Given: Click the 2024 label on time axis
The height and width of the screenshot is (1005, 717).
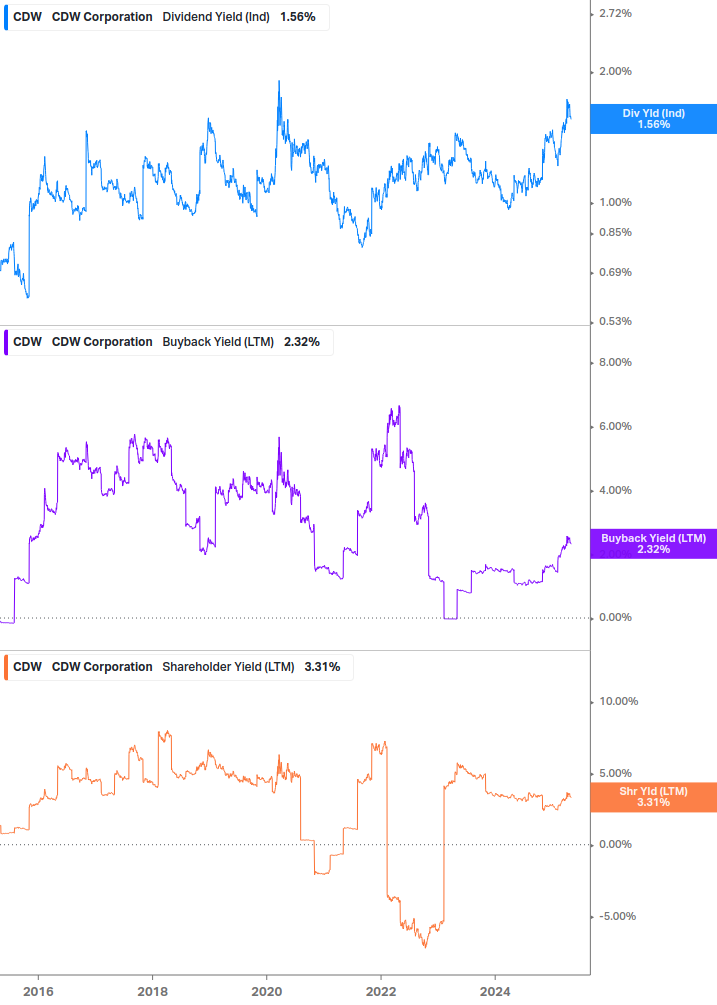Looking at the screenshot, I should pyautogui.click(x=495, y=992).
